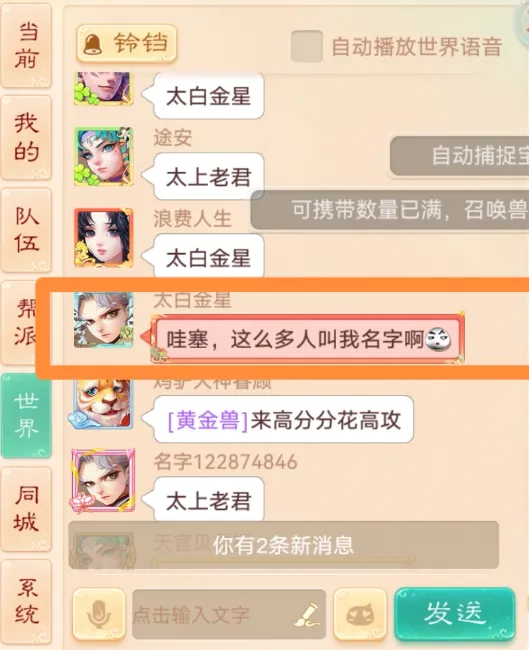Enable 自动播放世界语音 checkbox
Image resolution: width=529 pixels, height=650 pixels.
tap(307, 46)
